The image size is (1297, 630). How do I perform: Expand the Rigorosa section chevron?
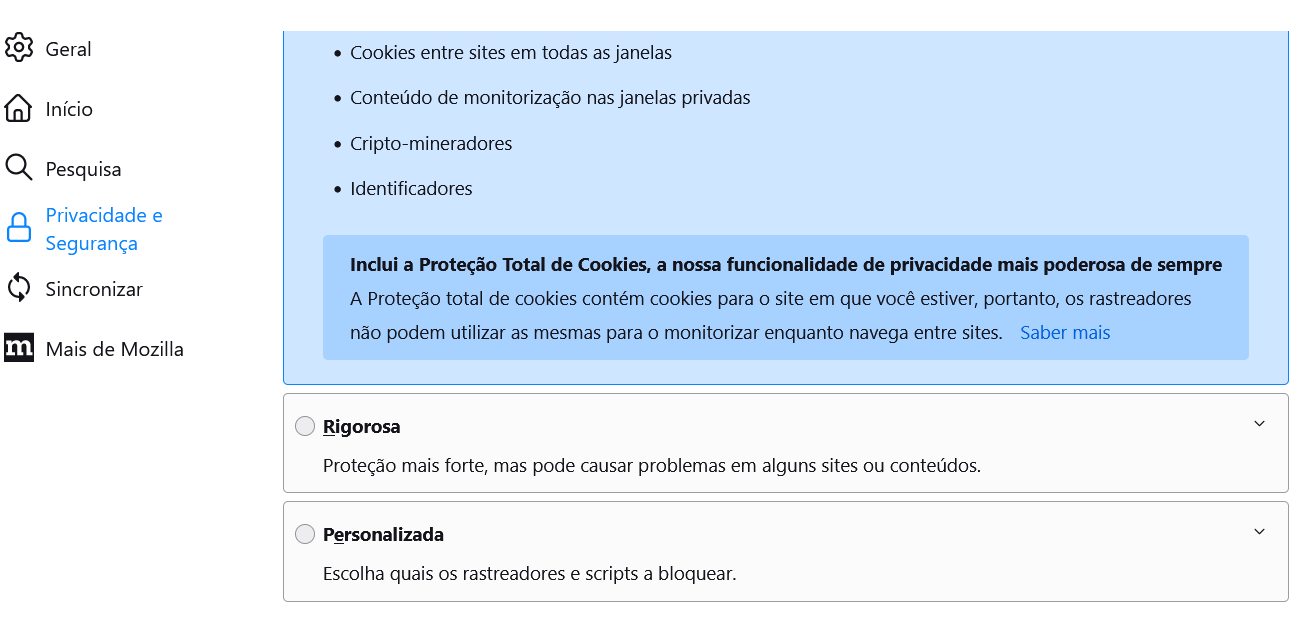1259,424
